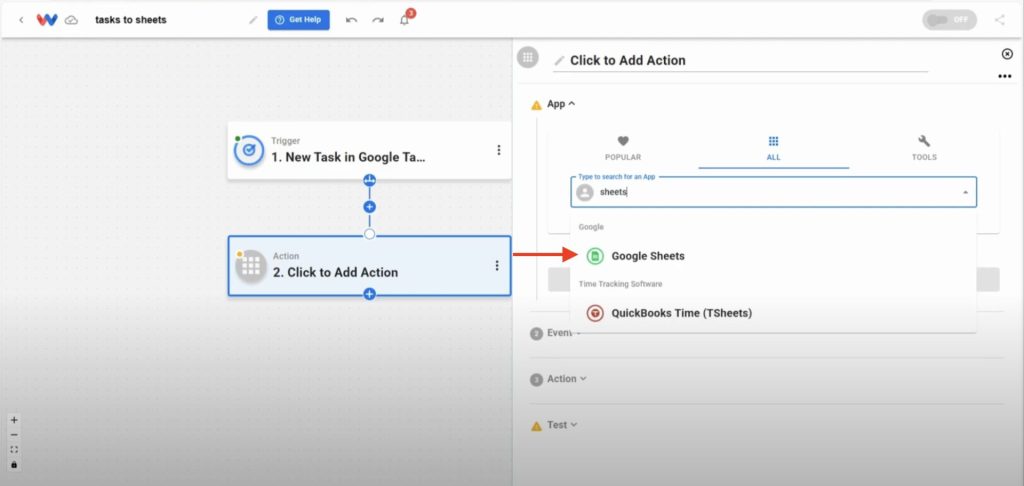Click the branch connector under the trigger node
This screenshot has width=1024, height=486.
tap(370, 180)
